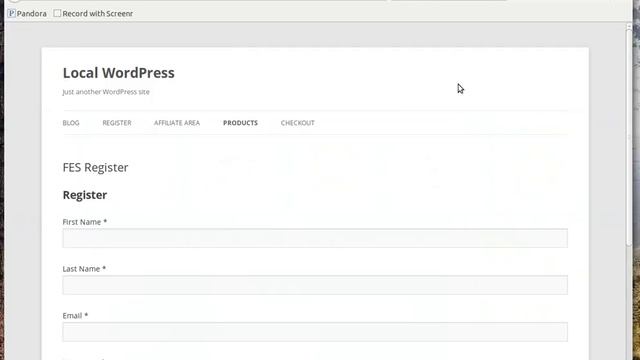Image resolution: width=640 pixels, height=360 pixels.
Task: Open the Checkout menu item
Action: [298, 123]
